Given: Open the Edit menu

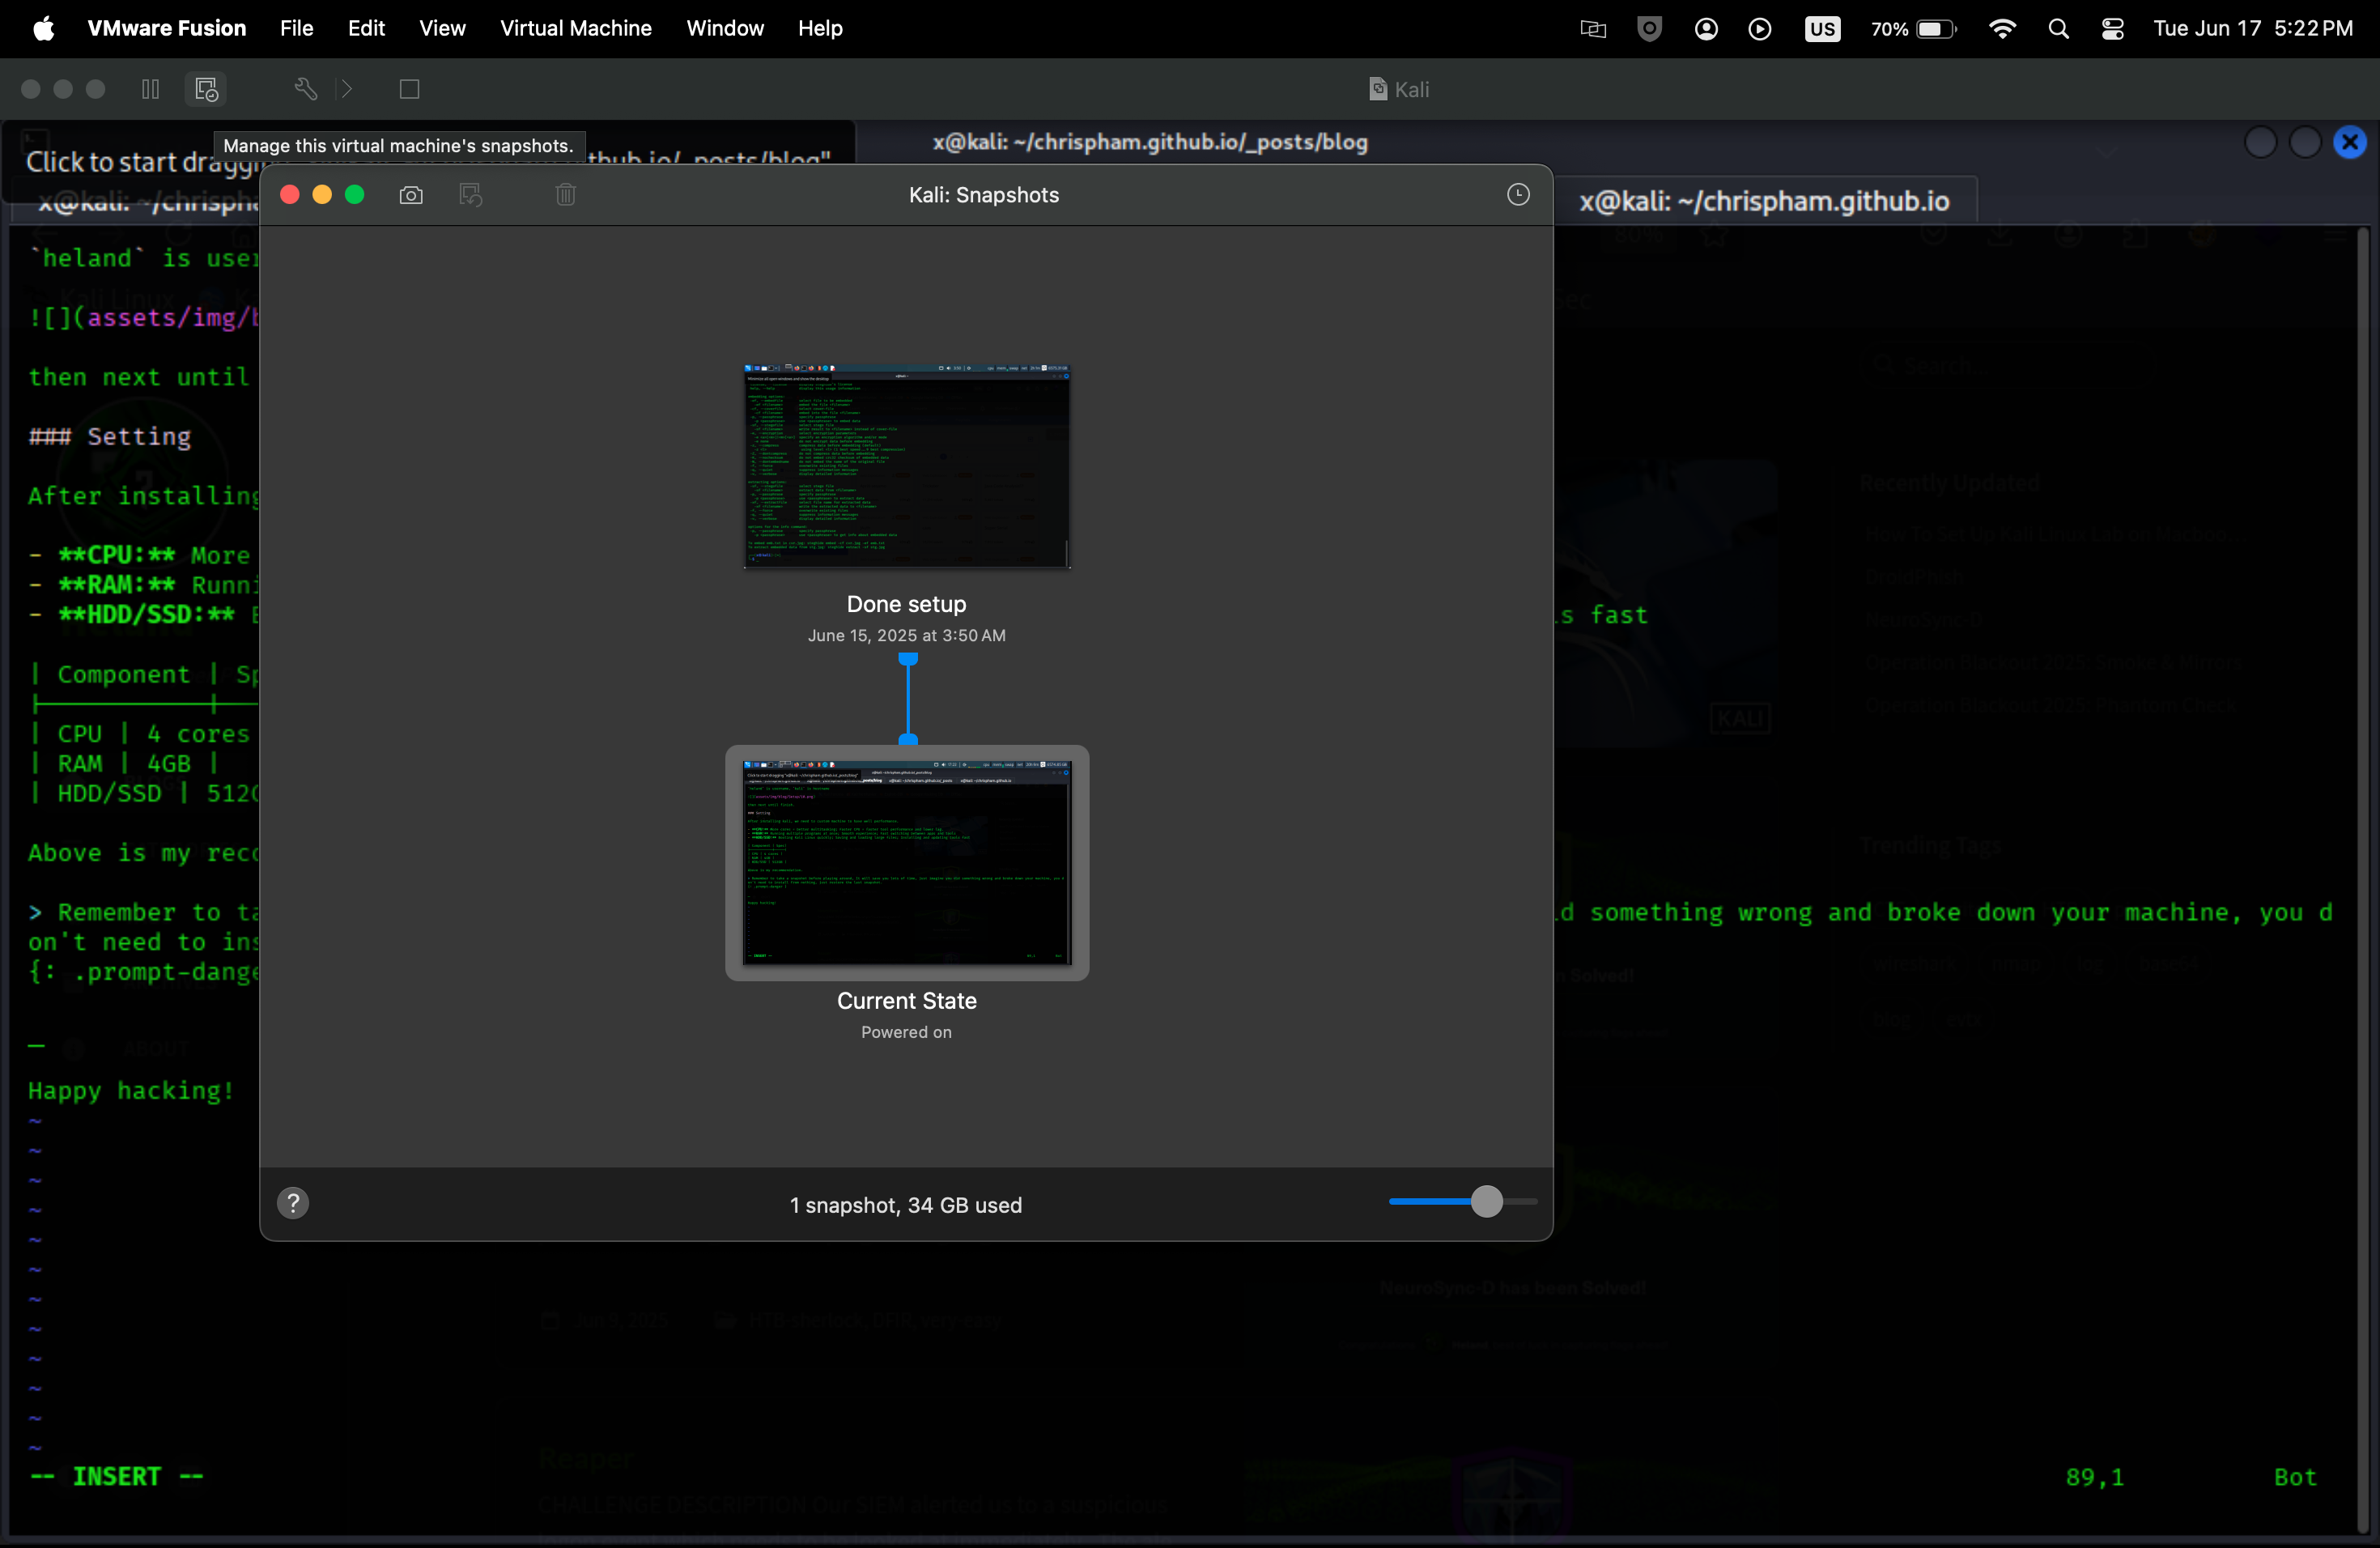Looking at the screenshot, I should [x=366, y=28].
